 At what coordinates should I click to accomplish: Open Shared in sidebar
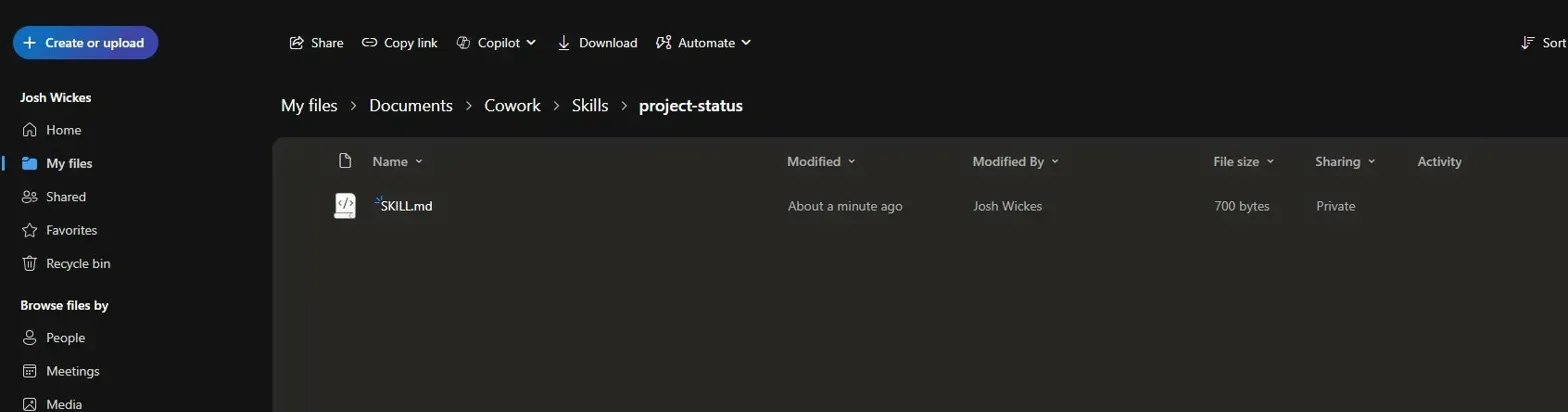point(66,197)
